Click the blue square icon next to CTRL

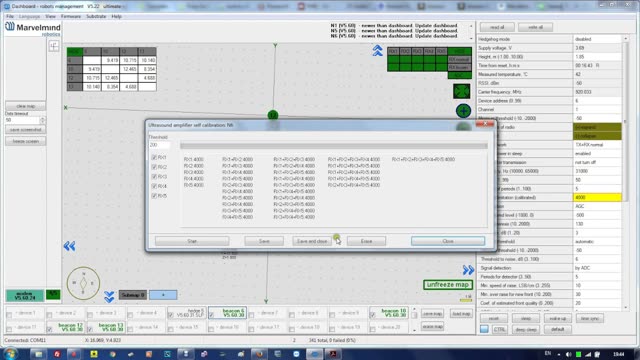(x=484, y=329)
